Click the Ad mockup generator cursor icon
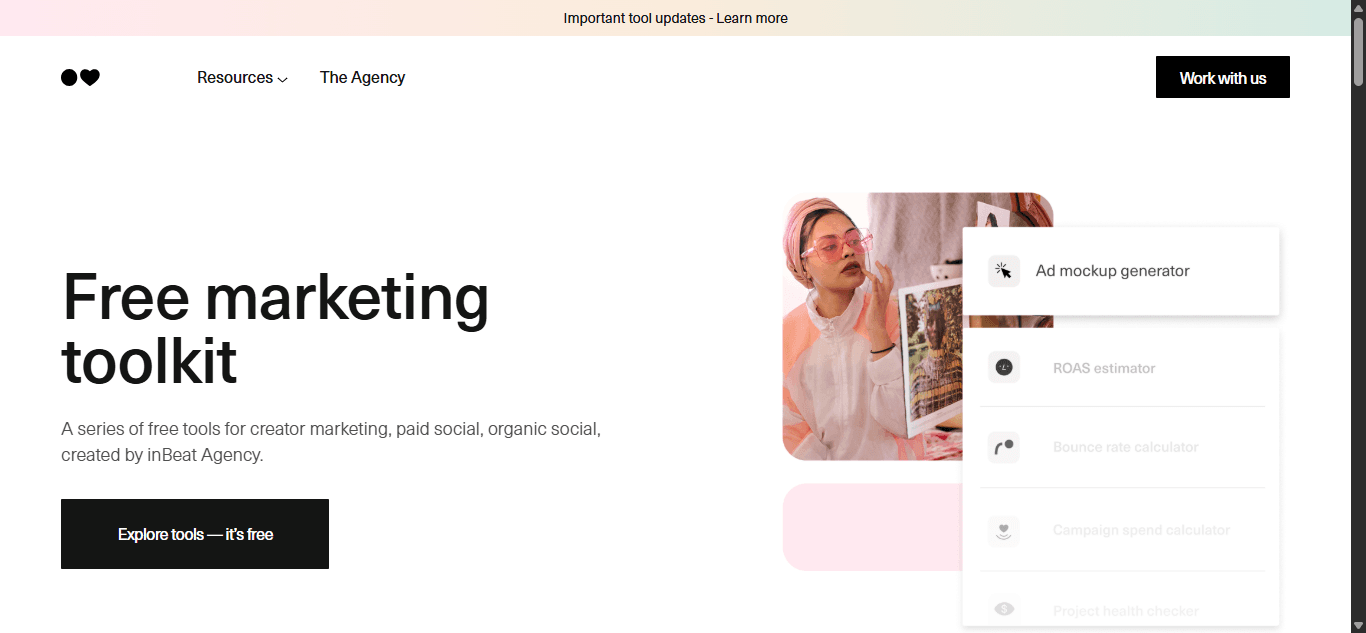The width and height of the screenshot is (1366, 633). pyautogui.click(x=1004, y=271)
